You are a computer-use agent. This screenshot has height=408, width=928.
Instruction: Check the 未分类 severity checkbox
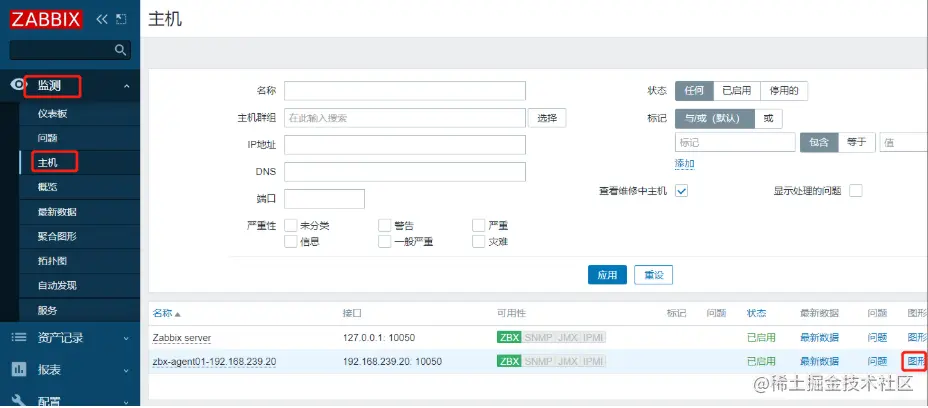point(291,226)
